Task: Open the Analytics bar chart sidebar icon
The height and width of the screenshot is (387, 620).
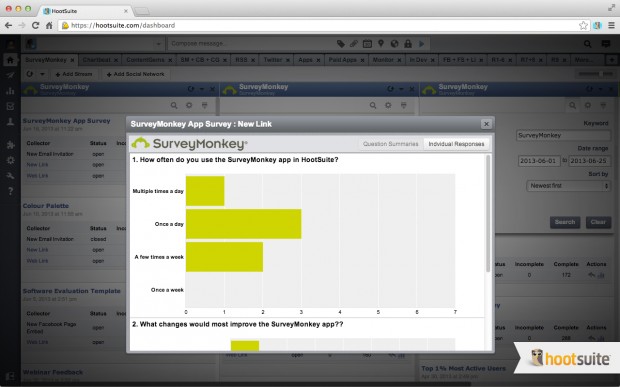Action: click(x=10, y=91)
